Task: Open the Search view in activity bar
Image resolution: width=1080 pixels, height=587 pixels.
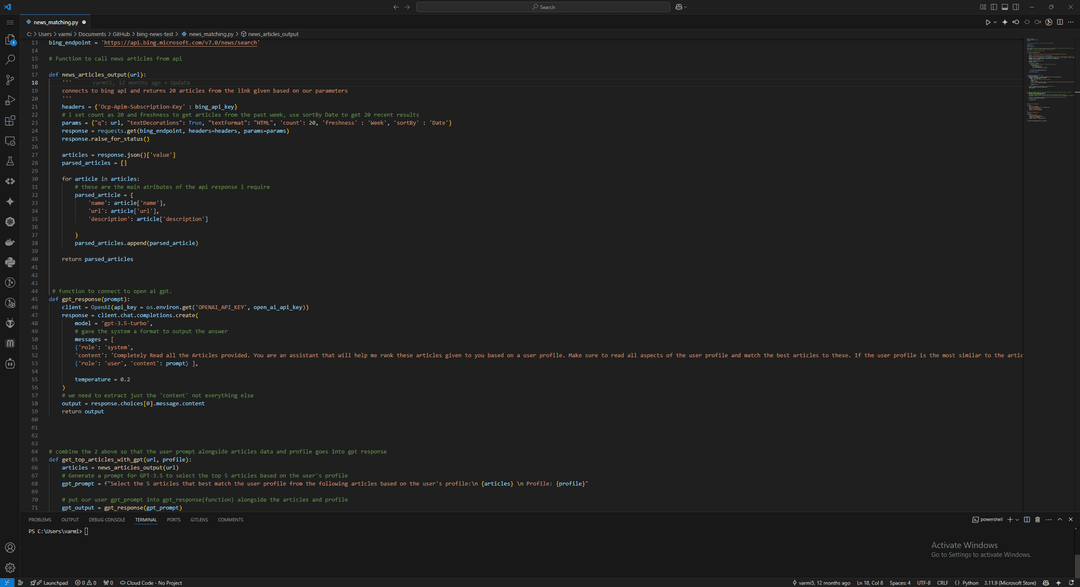Action: [10, 60]
